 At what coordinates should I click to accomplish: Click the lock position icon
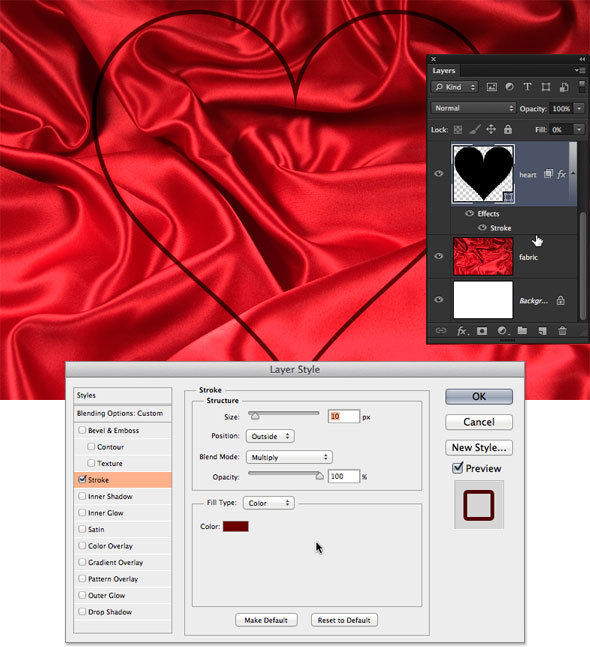tap(491, 130)
